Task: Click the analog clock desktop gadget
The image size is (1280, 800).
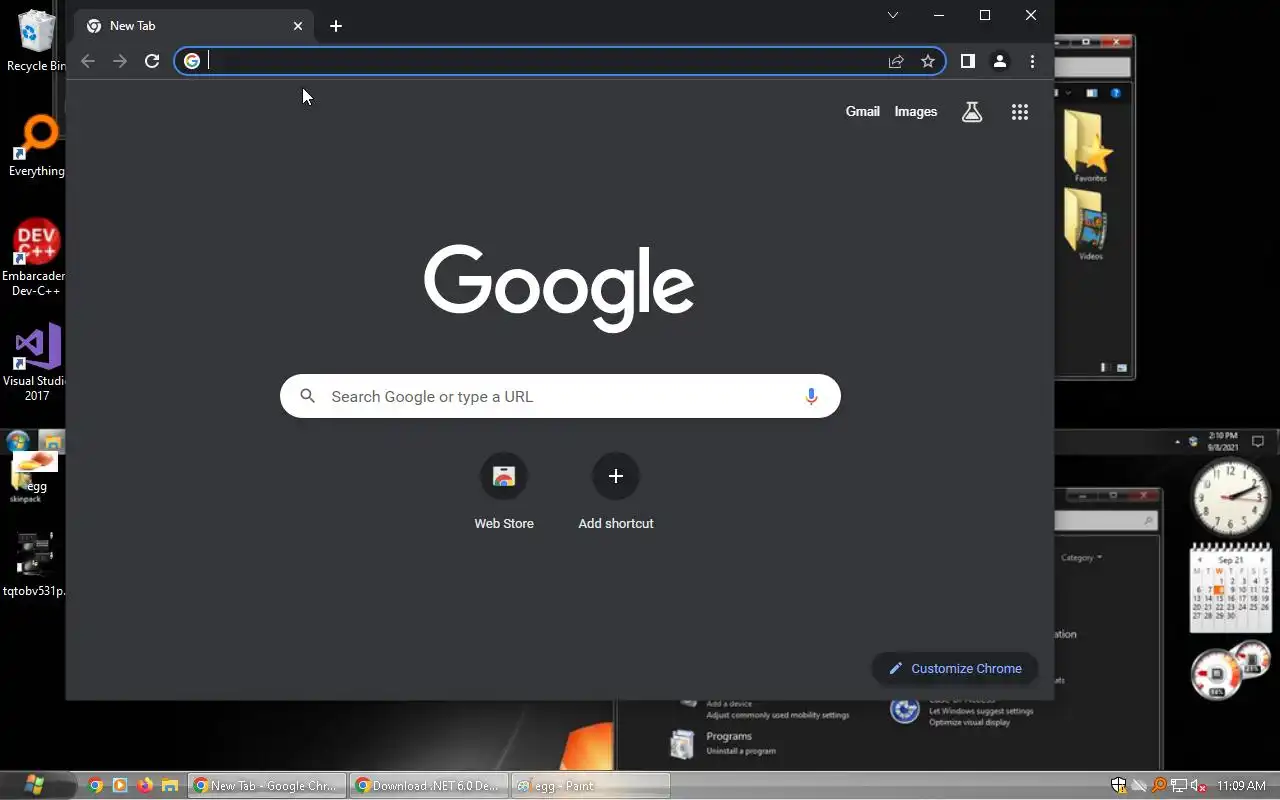Action: click(1231, 497)
